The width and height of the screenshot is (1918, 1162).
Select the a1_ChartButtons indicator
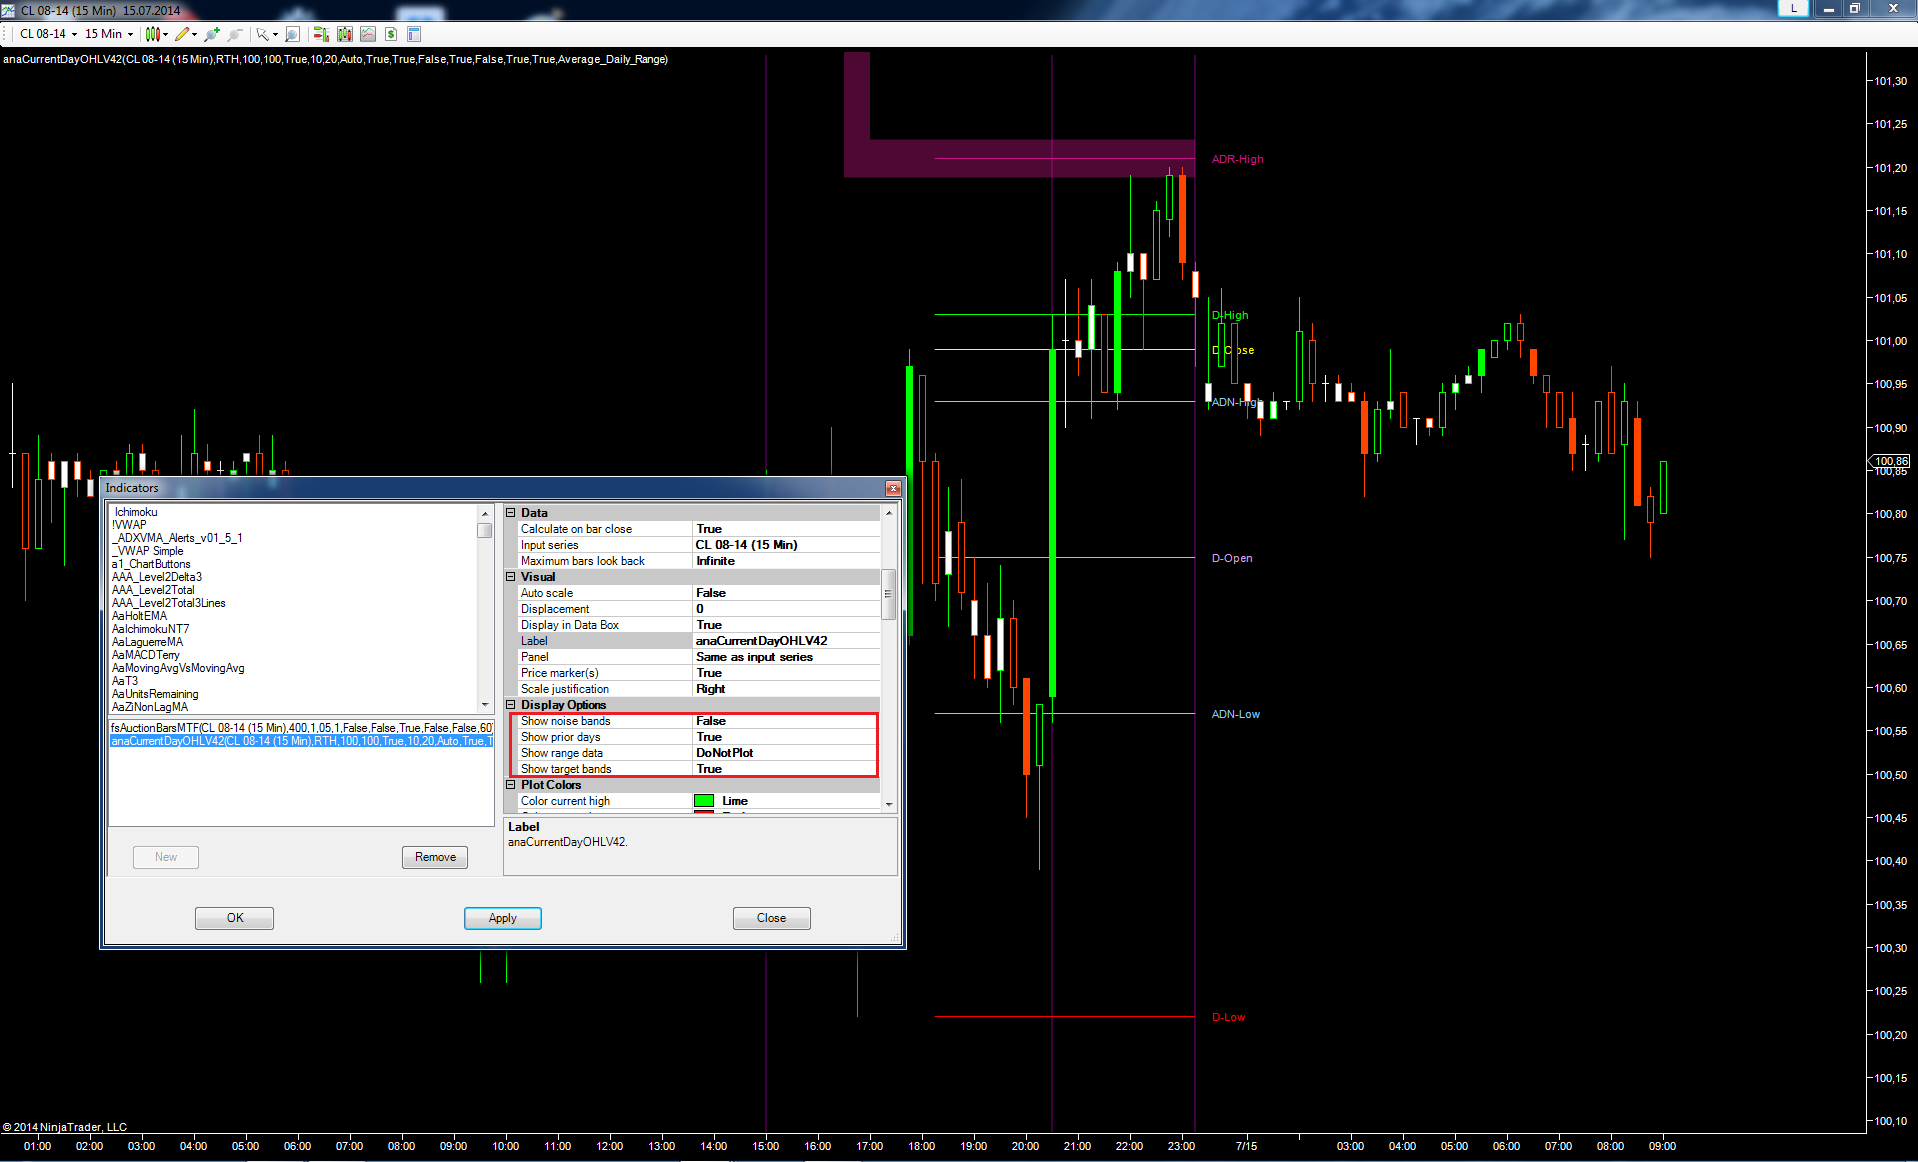click(151, 564)
